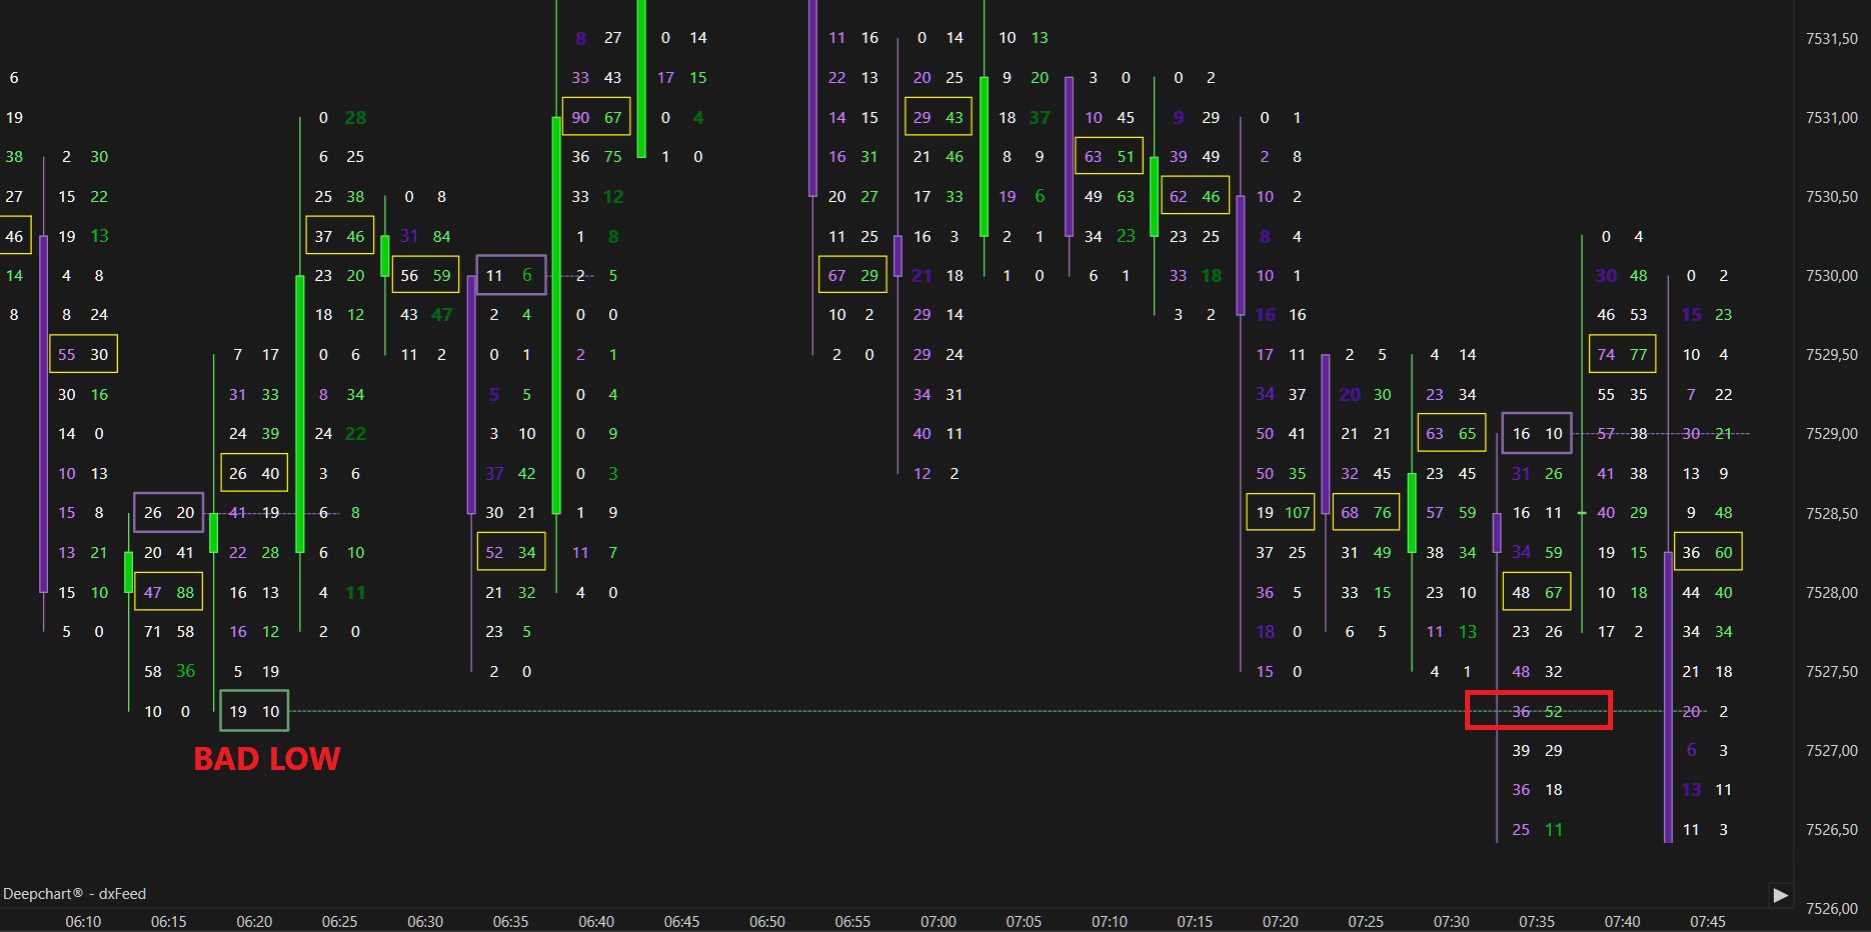The height and width of the screenshot is (932, 1871).
Task: Select the 07:00 time axis label
Action: (938, 921)
